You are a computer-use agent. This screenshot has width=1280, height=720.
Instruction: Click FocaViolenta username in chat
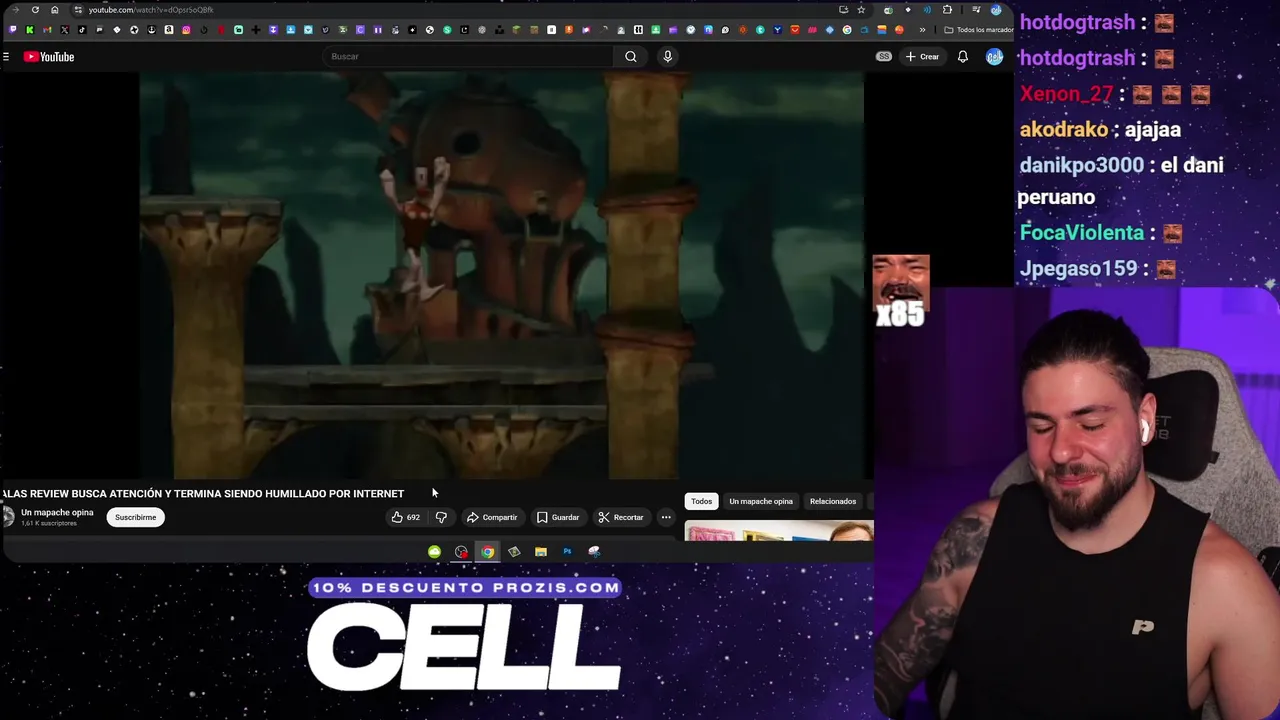click(x=1081, y=233)
